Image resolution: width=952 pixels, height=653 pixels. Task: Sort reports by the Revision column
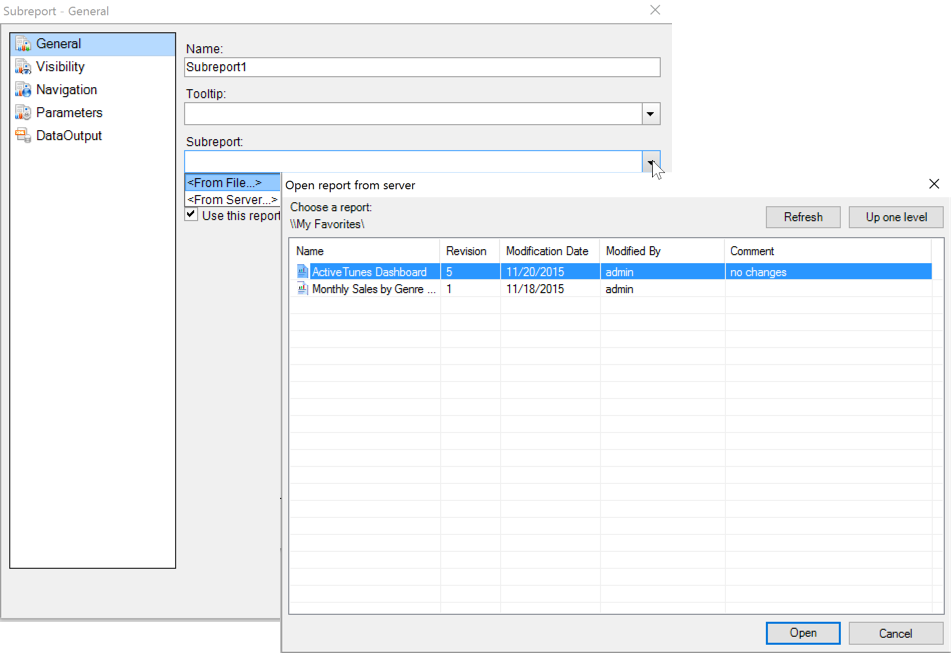470,251
